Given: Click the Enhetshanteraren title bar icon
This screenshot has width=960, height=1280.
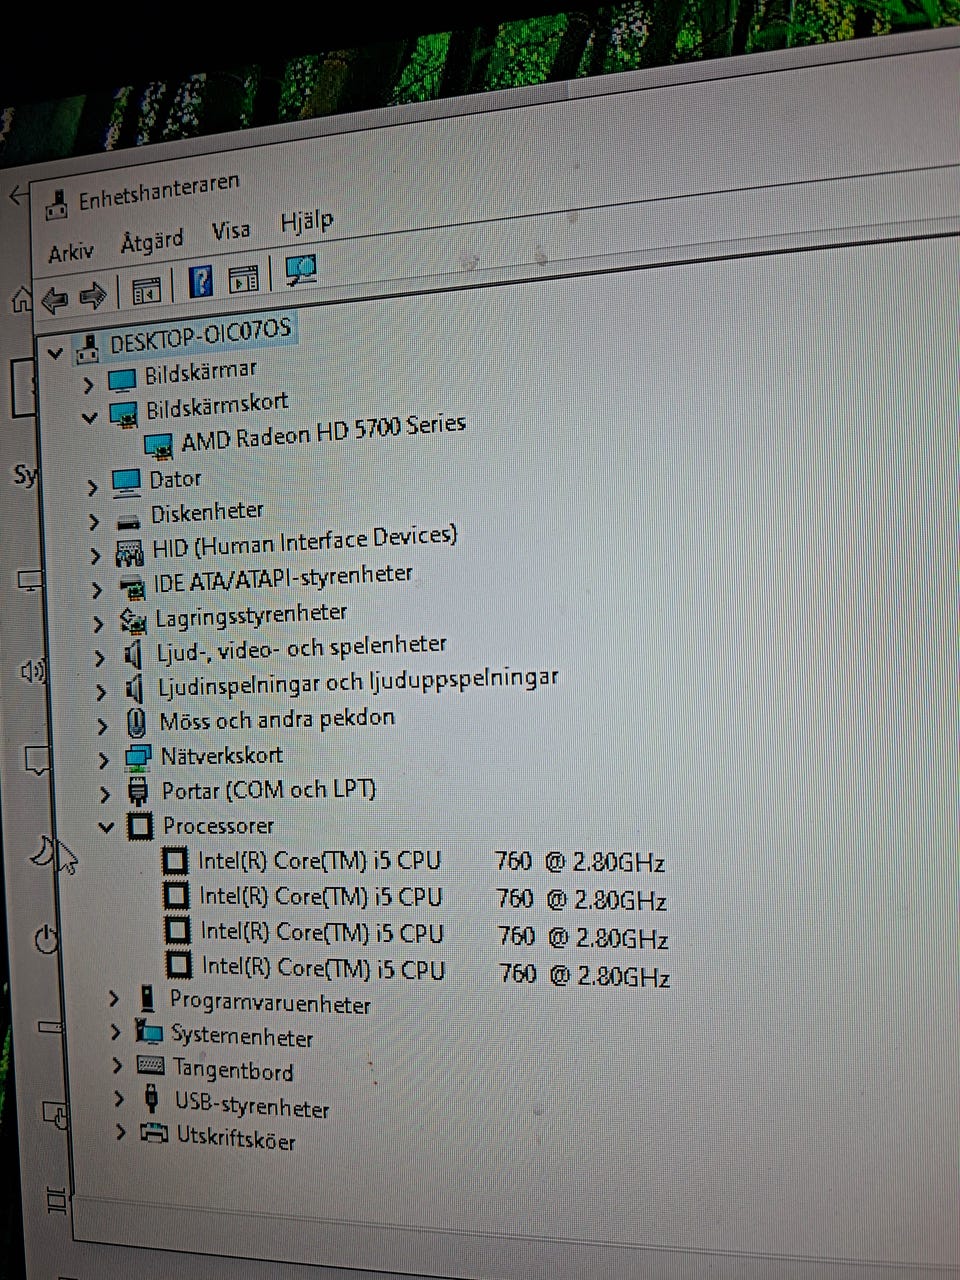Looking at the screenshot, I should [58, 206].
